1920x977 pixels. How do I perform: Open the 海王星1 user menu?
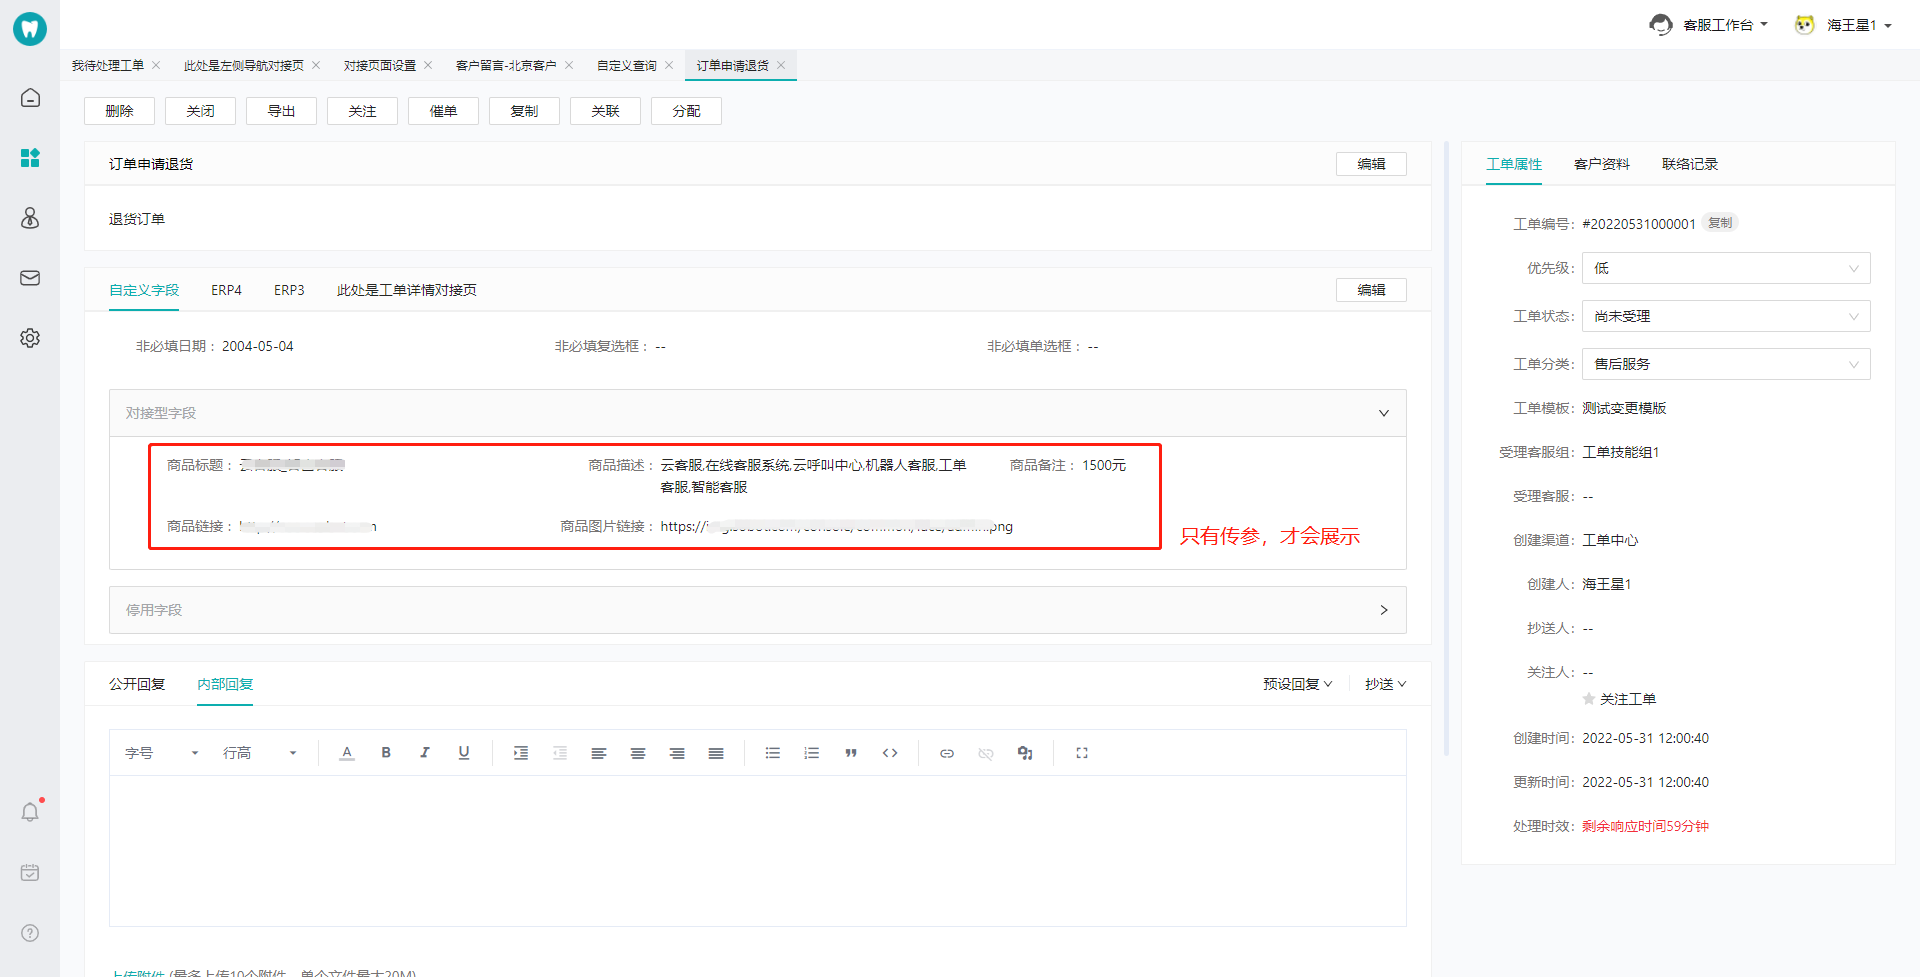[1843, 25]
